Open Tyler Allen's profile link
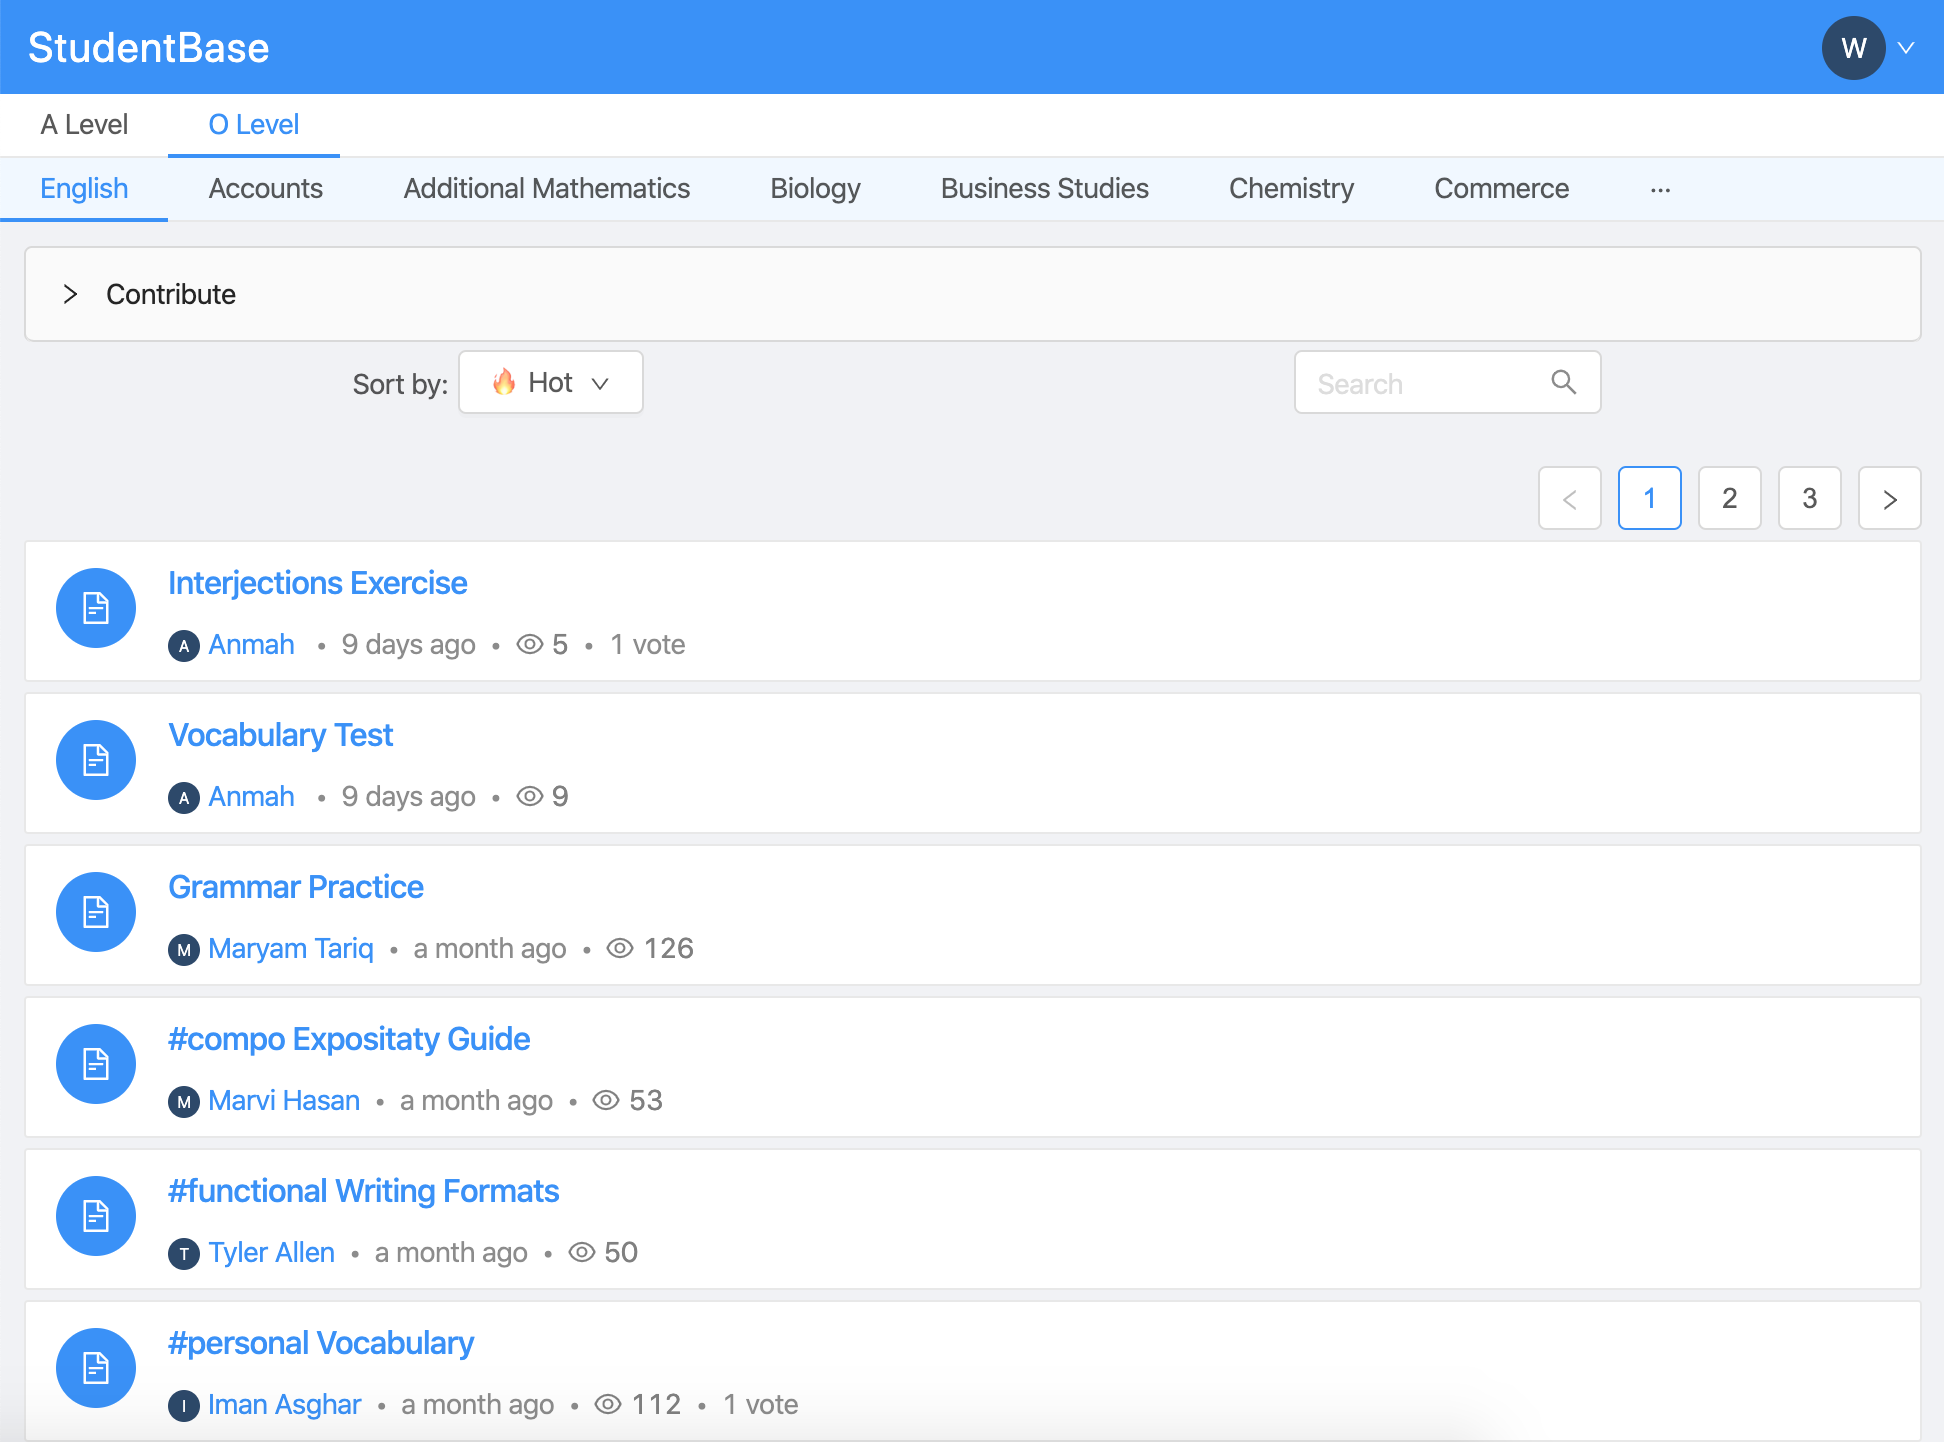The width and height of the screenshot is (1944, 1442). tap(271, 1252)
